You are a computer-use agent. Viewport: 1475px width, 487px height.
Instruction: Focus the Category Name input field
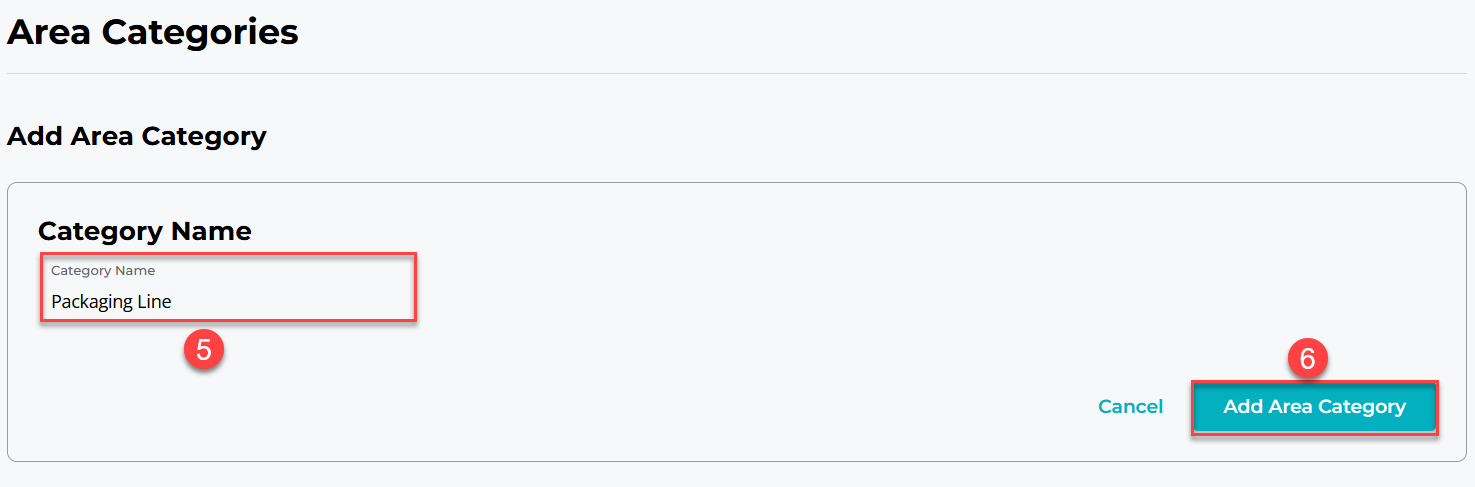[228, 288]
